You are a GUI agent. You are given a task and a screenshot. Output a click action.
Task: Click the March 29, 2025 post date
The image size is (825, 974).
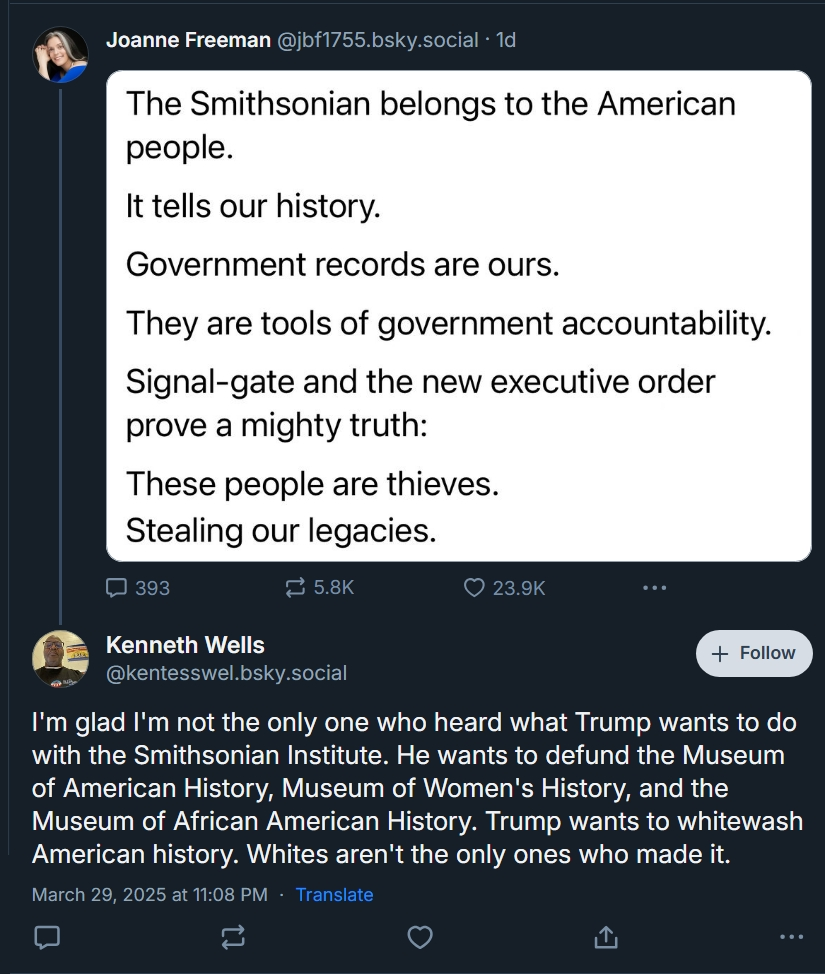coord(150,894)
